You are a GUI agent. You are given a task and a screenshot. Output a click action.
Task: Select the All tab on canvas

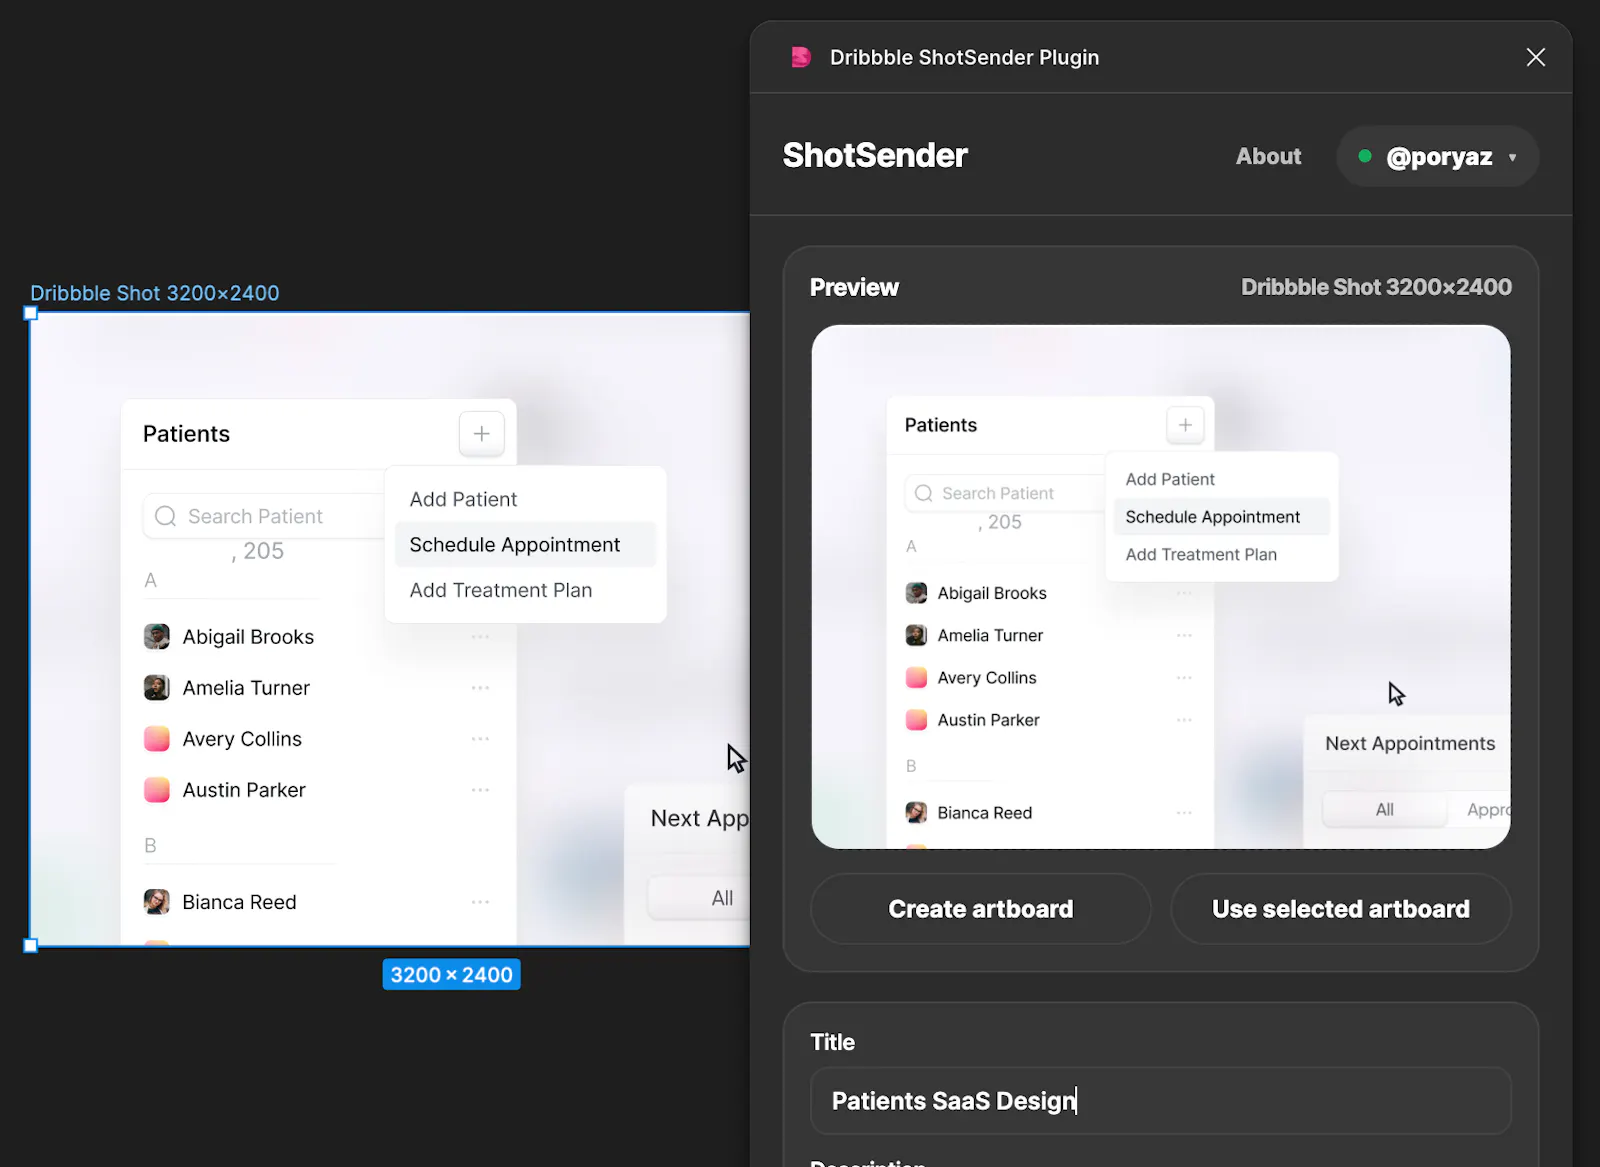pyautogui.click(x=700, y=898)
